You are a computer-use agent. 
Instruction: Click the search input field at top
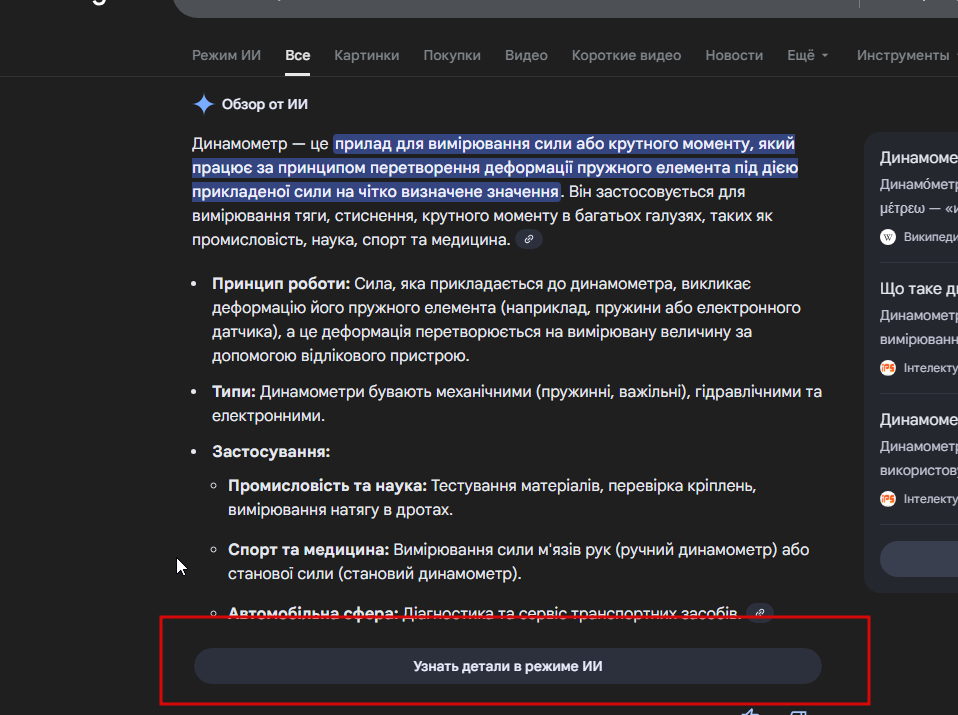[500, 6]
